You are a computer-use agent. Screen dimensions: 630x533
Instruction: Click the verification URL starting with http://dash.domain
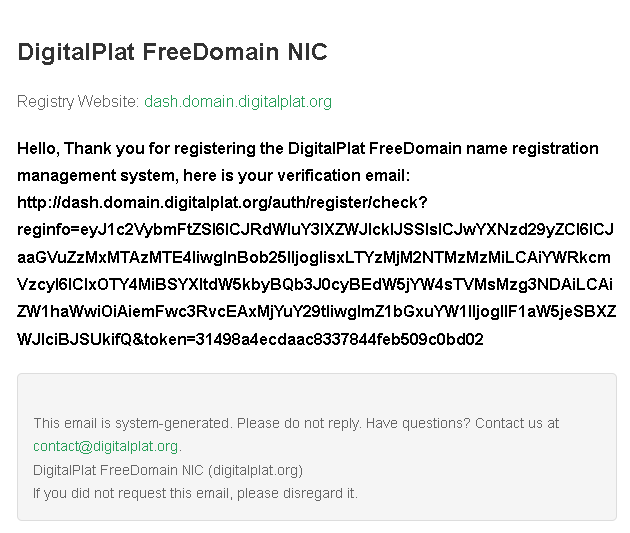222,202
